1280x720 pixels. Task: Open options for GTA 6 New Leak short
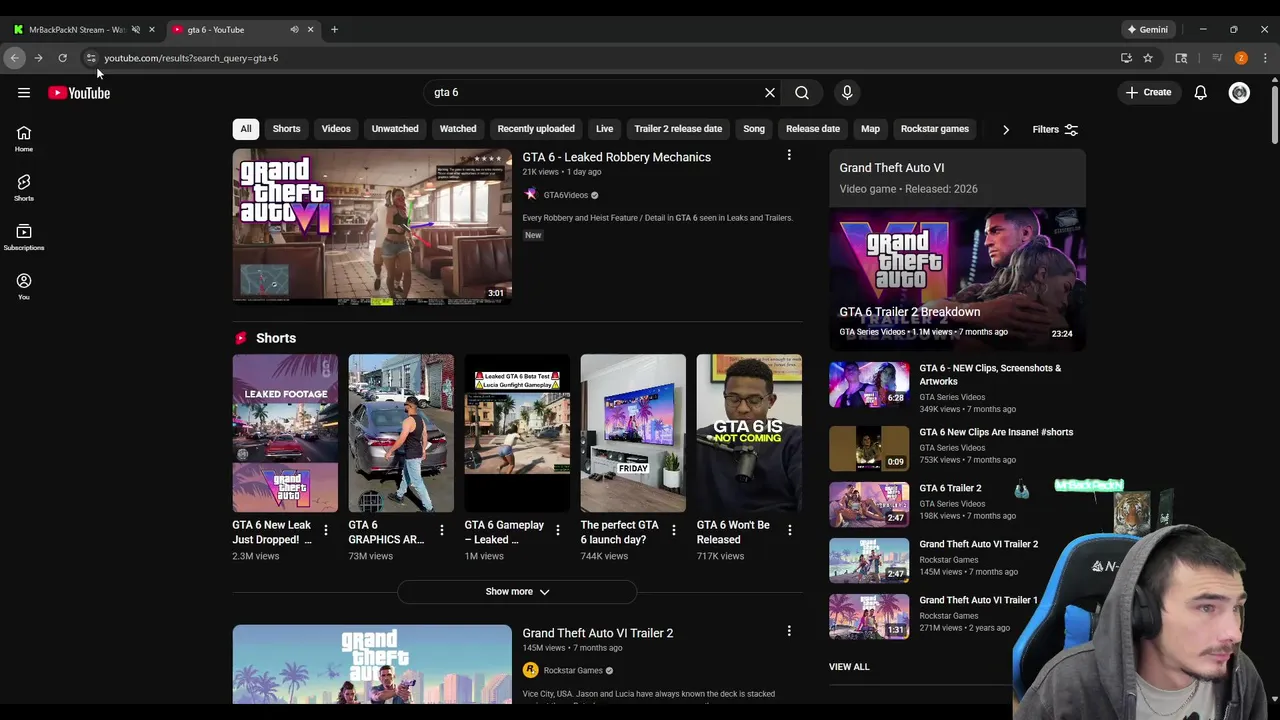coord(325,530)
